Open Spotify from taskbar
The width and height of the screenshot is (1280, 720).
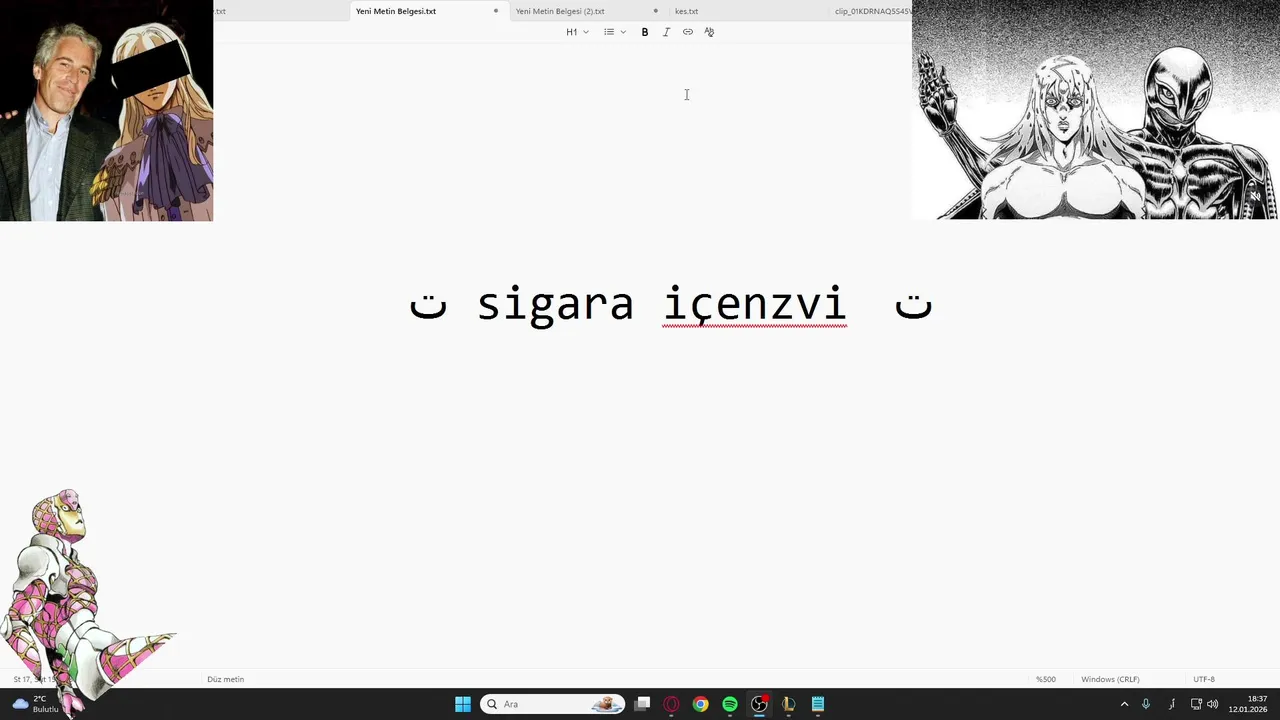coord(730,704)
